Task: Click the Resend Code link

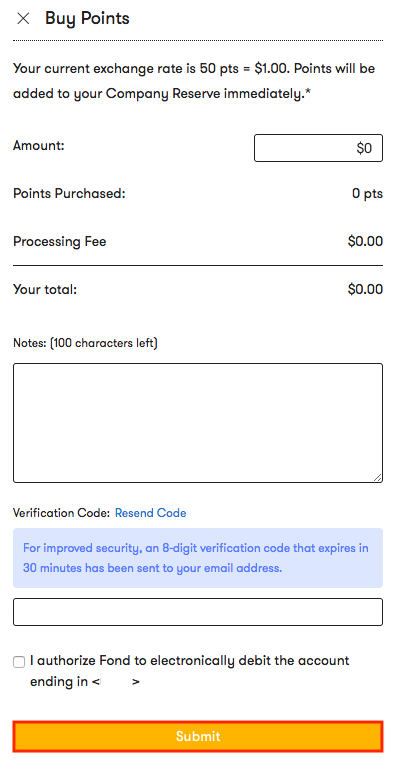Action: point(150,513)
